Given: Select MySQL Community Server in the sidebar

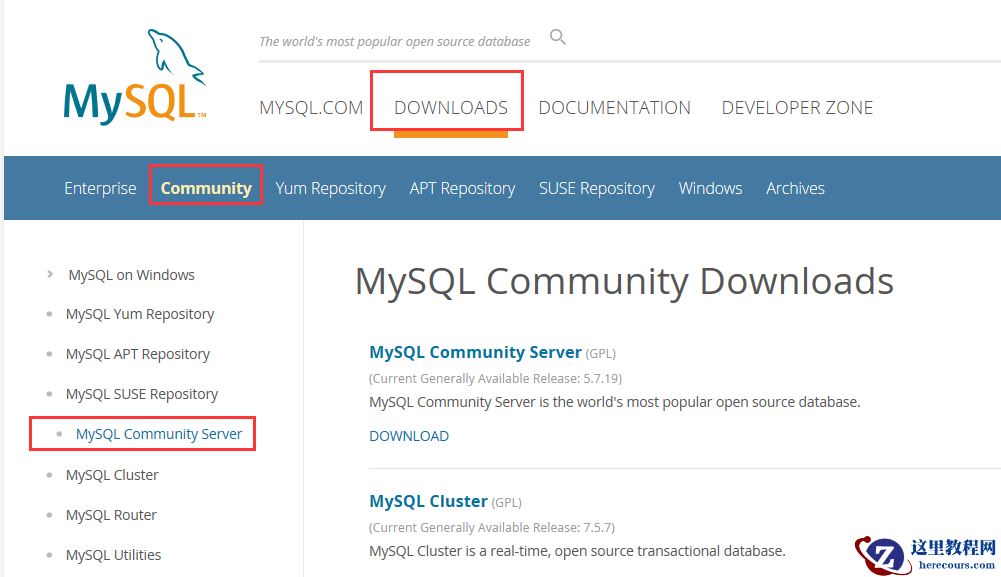Looking at the screenshot, I should pyautogui.click(x=159, y=433).
